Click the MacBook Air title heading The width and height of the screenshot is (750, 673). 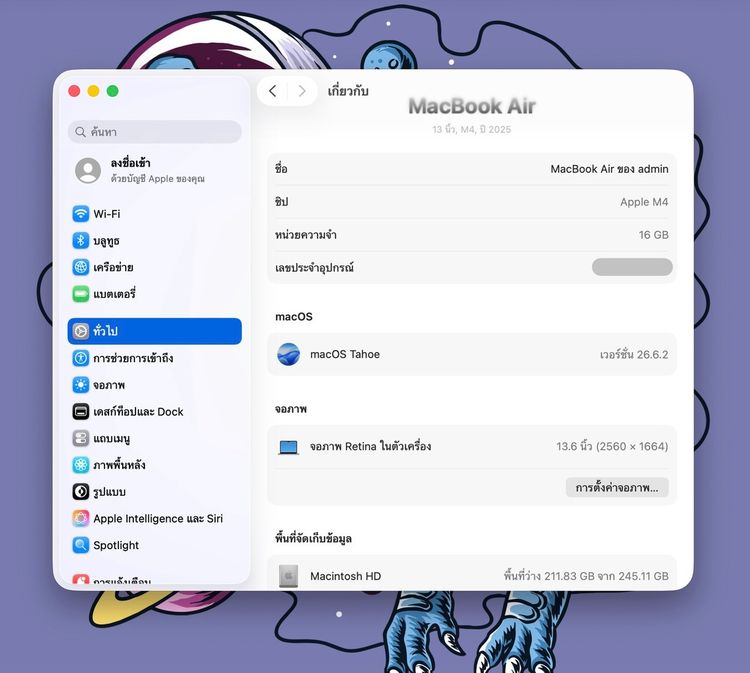(472, 106)
